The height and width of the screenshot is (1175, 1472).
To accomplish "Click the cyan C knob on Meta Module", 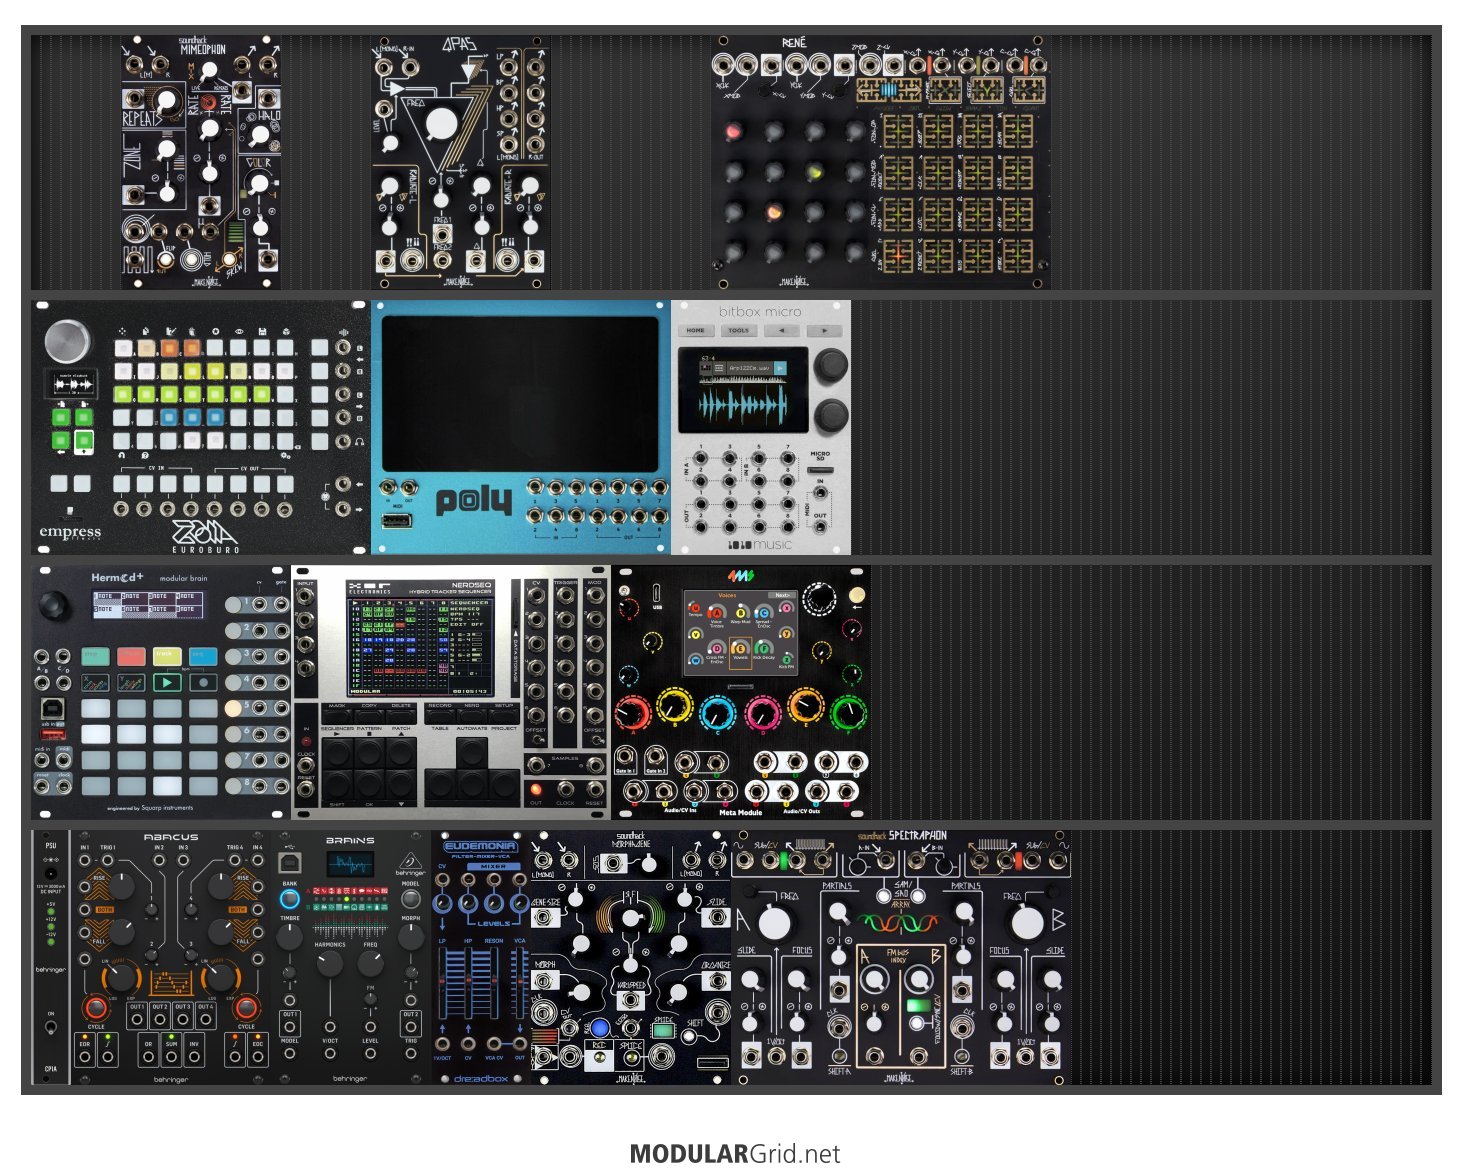I will coord(718,712).
